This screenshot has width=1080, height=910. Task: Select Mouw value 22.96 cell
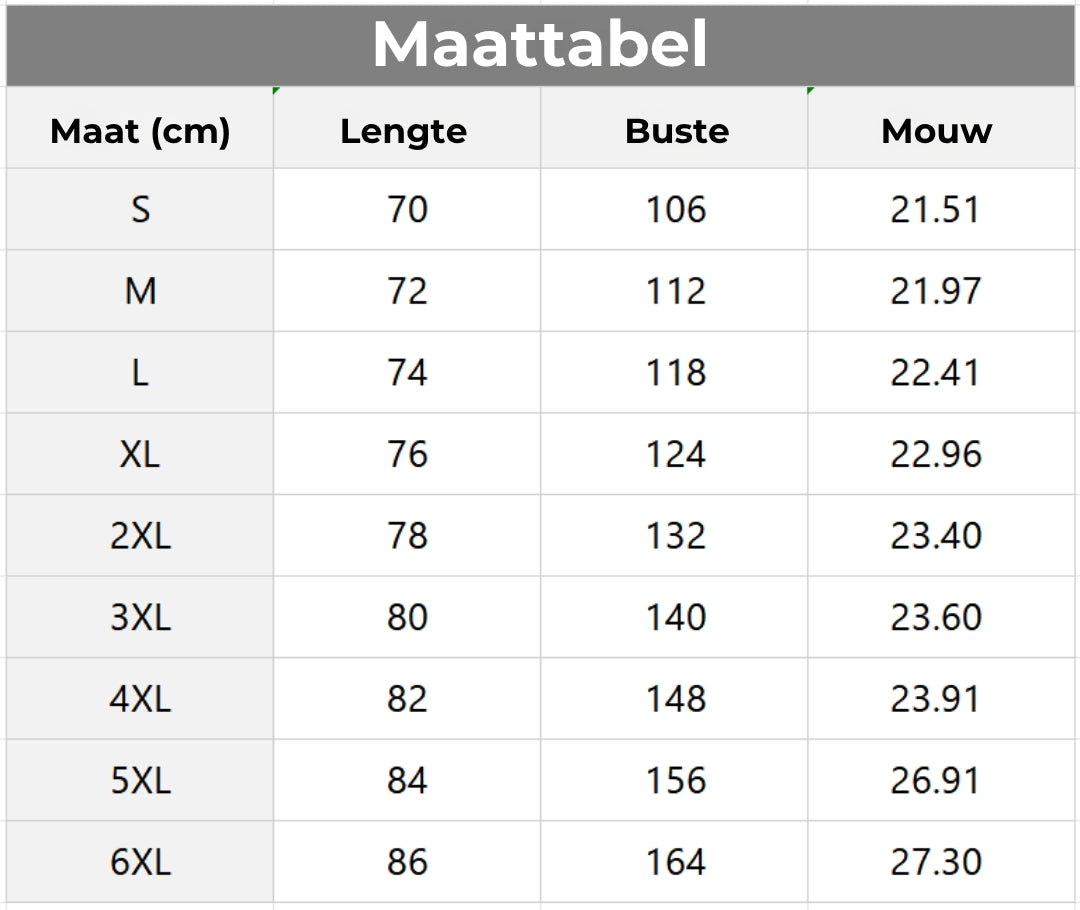point(941,454)
